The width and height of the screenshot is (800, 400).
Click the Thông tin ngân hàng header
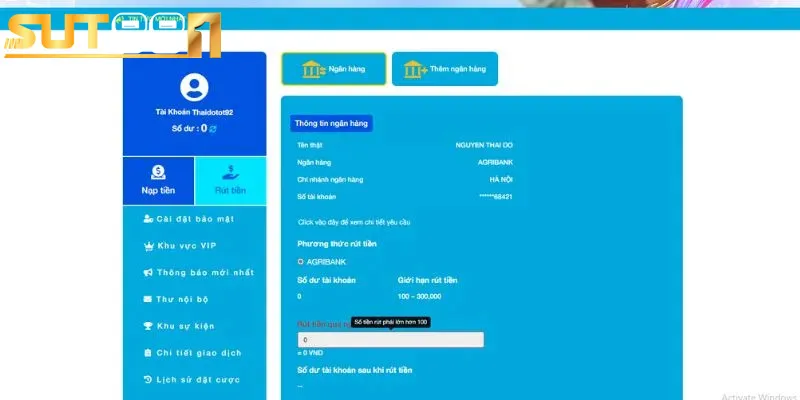pos(331,123)
